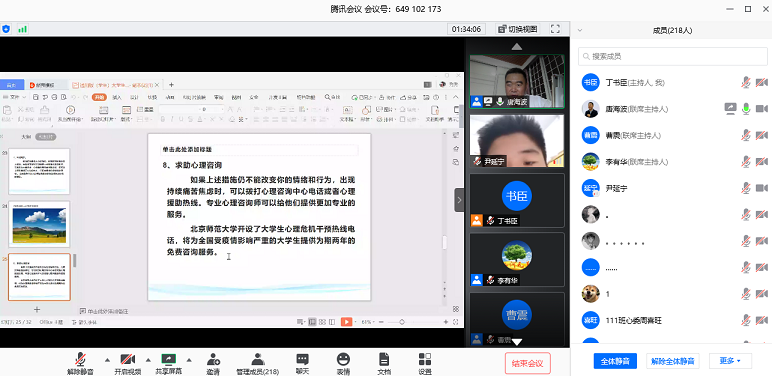Mute 康海波's green microphone in member list
Image resolution: width=772 pixels, height=376 pixels.
(746, 109)
